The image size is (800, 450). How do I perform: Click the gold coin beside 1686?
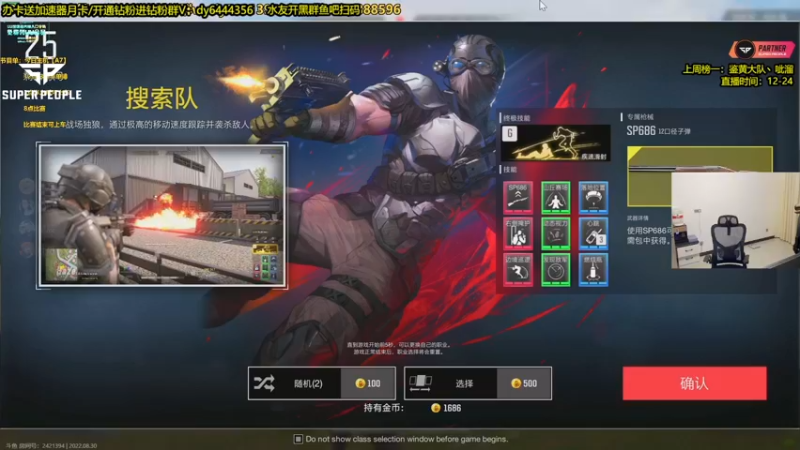point(435,408)
